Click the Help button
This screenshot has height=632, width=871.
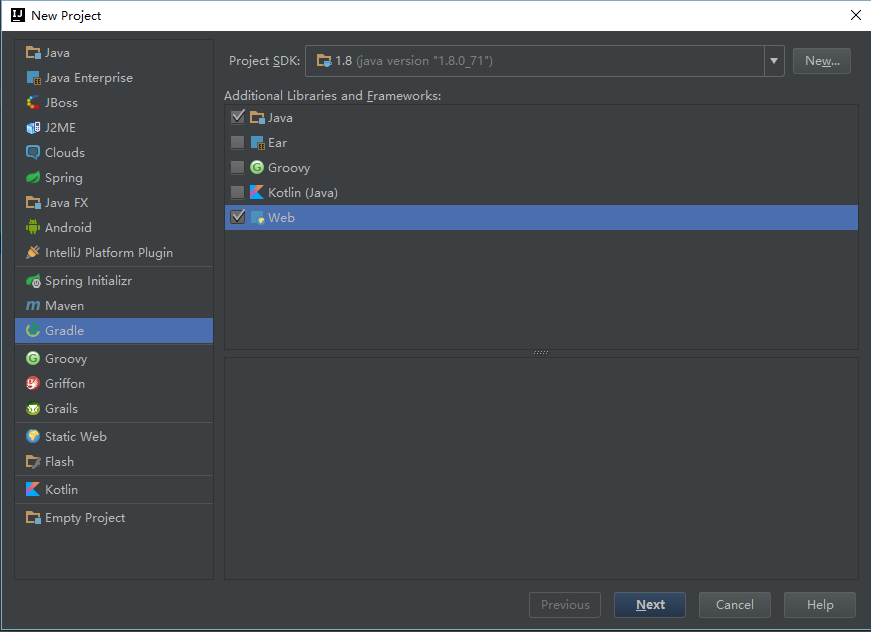(820, 605)
